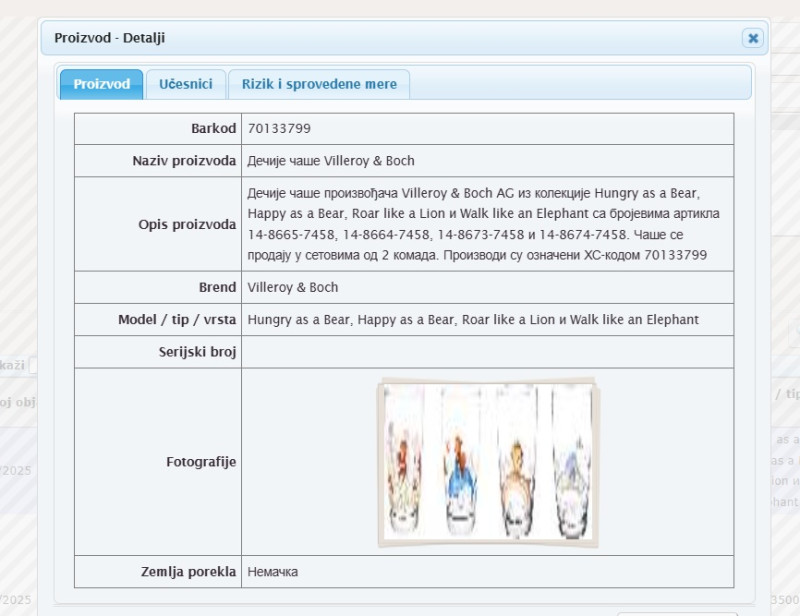Click the Brend value Villeroy & Boch
800x616 pixels.
pyautogui.click(x=293, y=287)
